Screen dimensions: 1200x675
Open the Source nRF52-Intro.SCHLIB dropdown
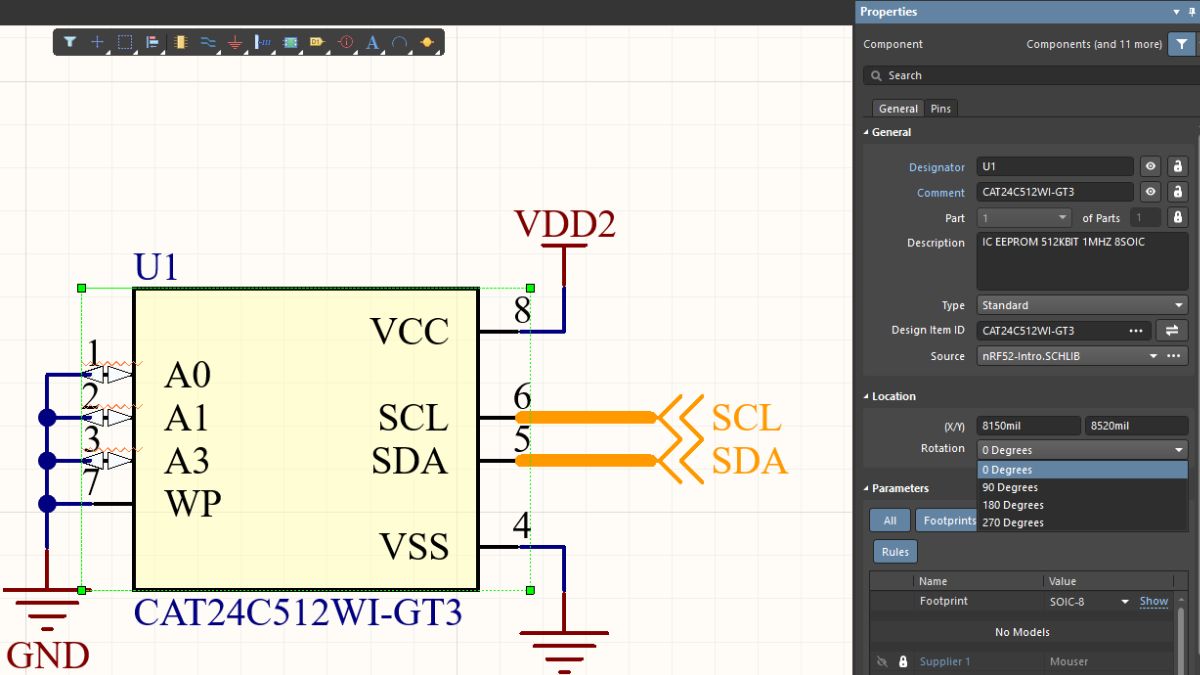point(1068,356)
